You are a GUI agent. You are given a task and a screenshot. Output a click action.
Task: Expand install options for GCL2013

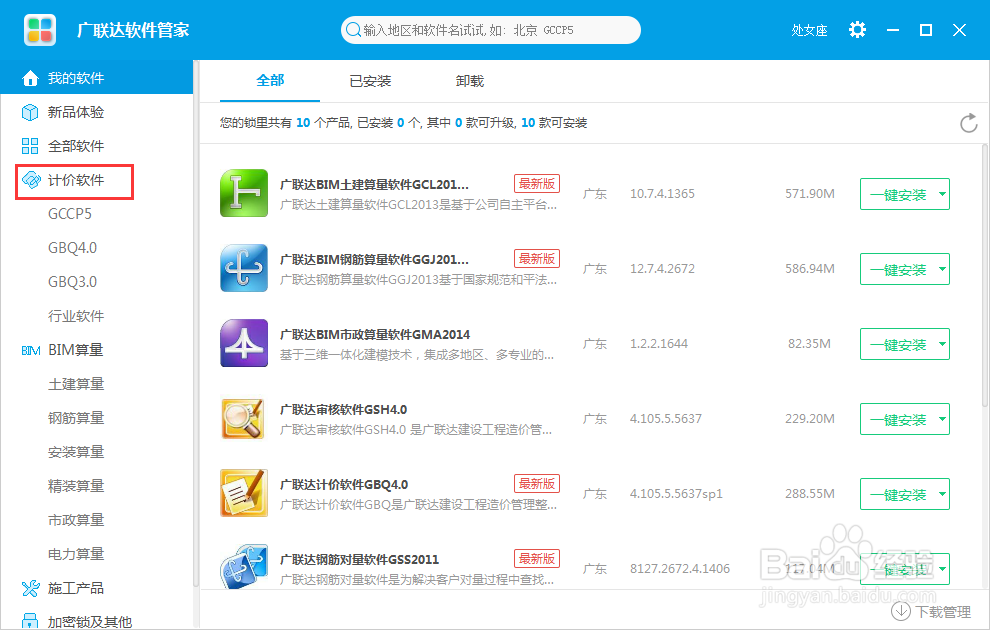pos(942,194)
